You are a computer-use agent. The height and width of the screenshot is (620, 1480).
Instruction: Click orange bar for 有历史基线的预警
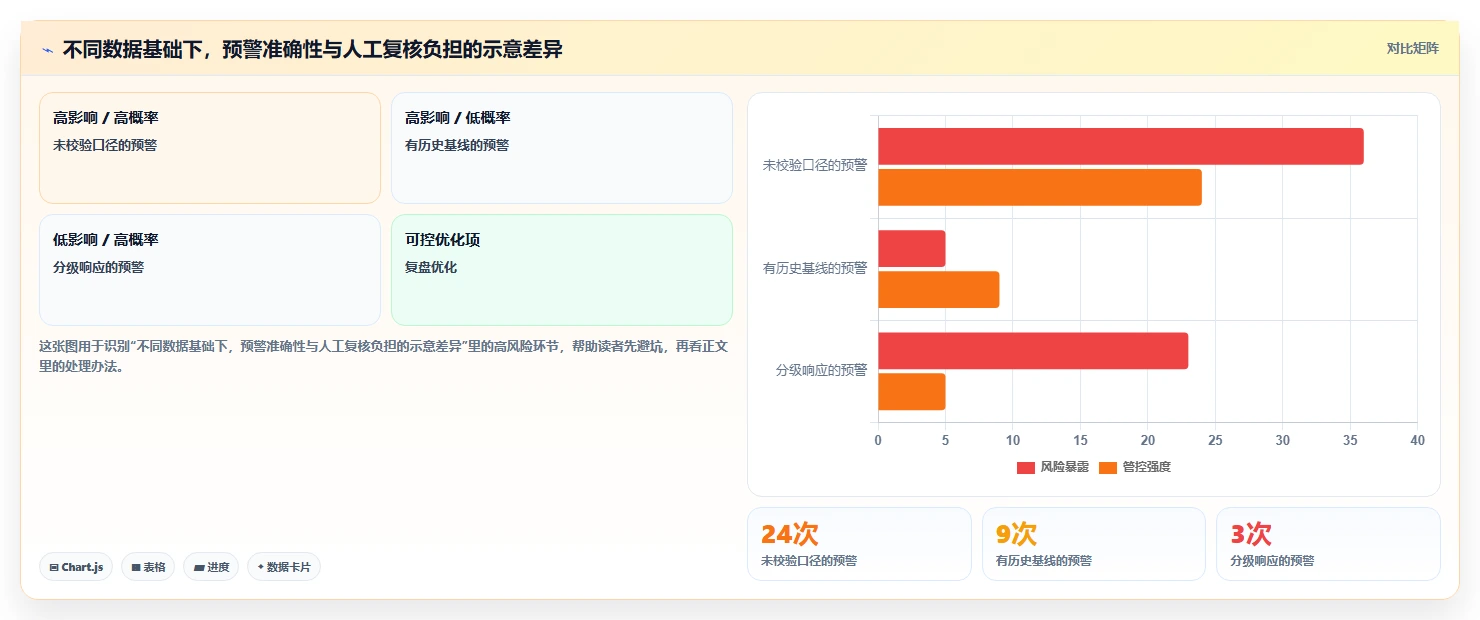(939, 289)
